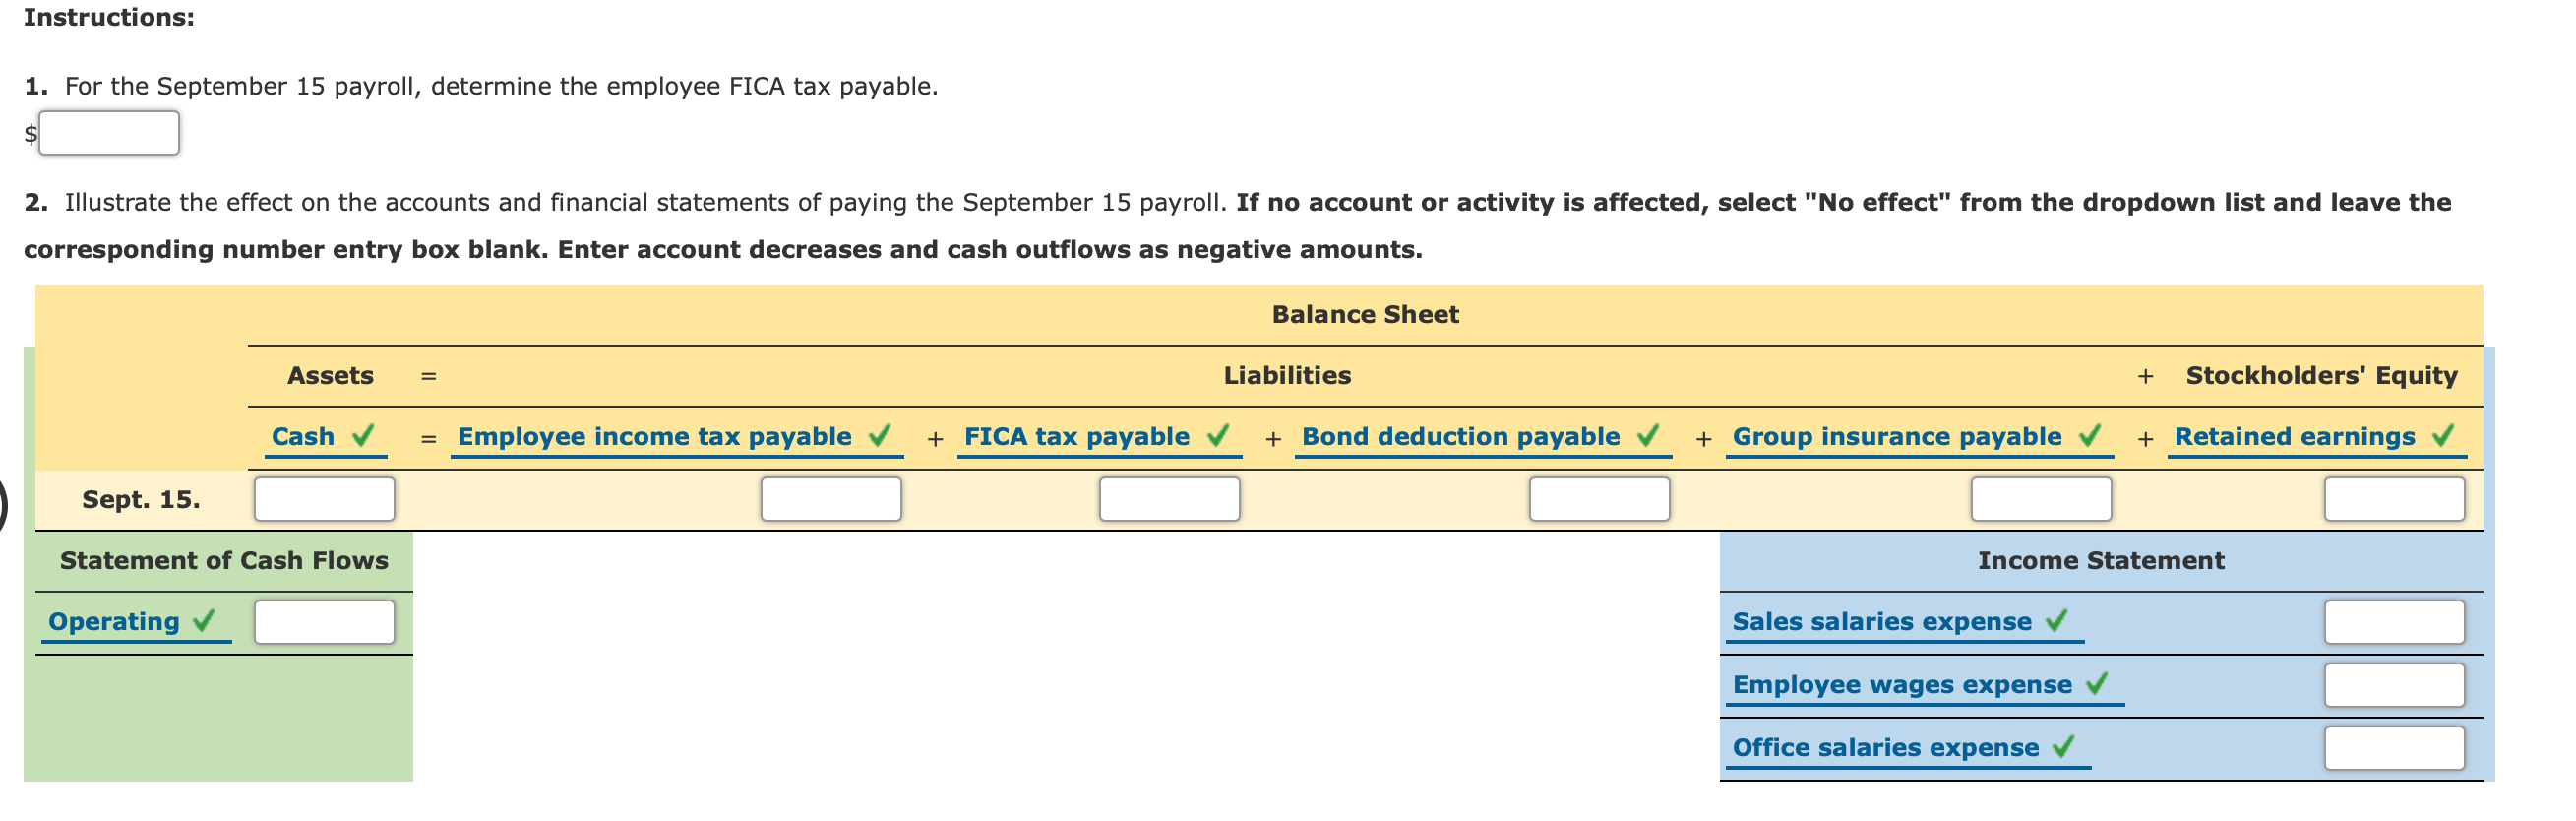This screenshot has width=2576, height=821.
Task: Click the Operating cash flow amount box
Action: coord(324,621)
